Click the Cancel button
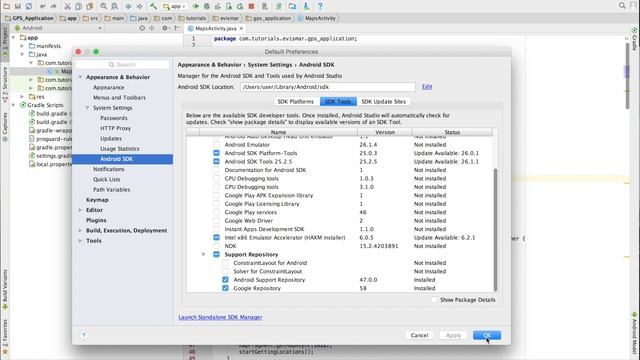640x360 pixels. click(419, 335)
